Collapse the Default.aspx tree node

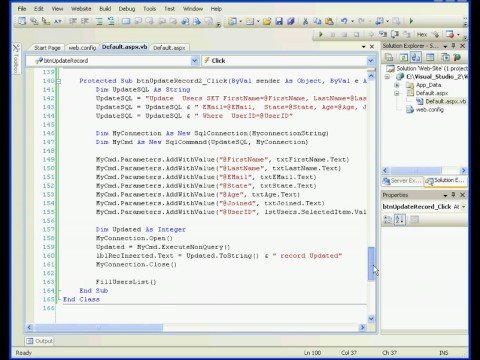tap(397, 93)
